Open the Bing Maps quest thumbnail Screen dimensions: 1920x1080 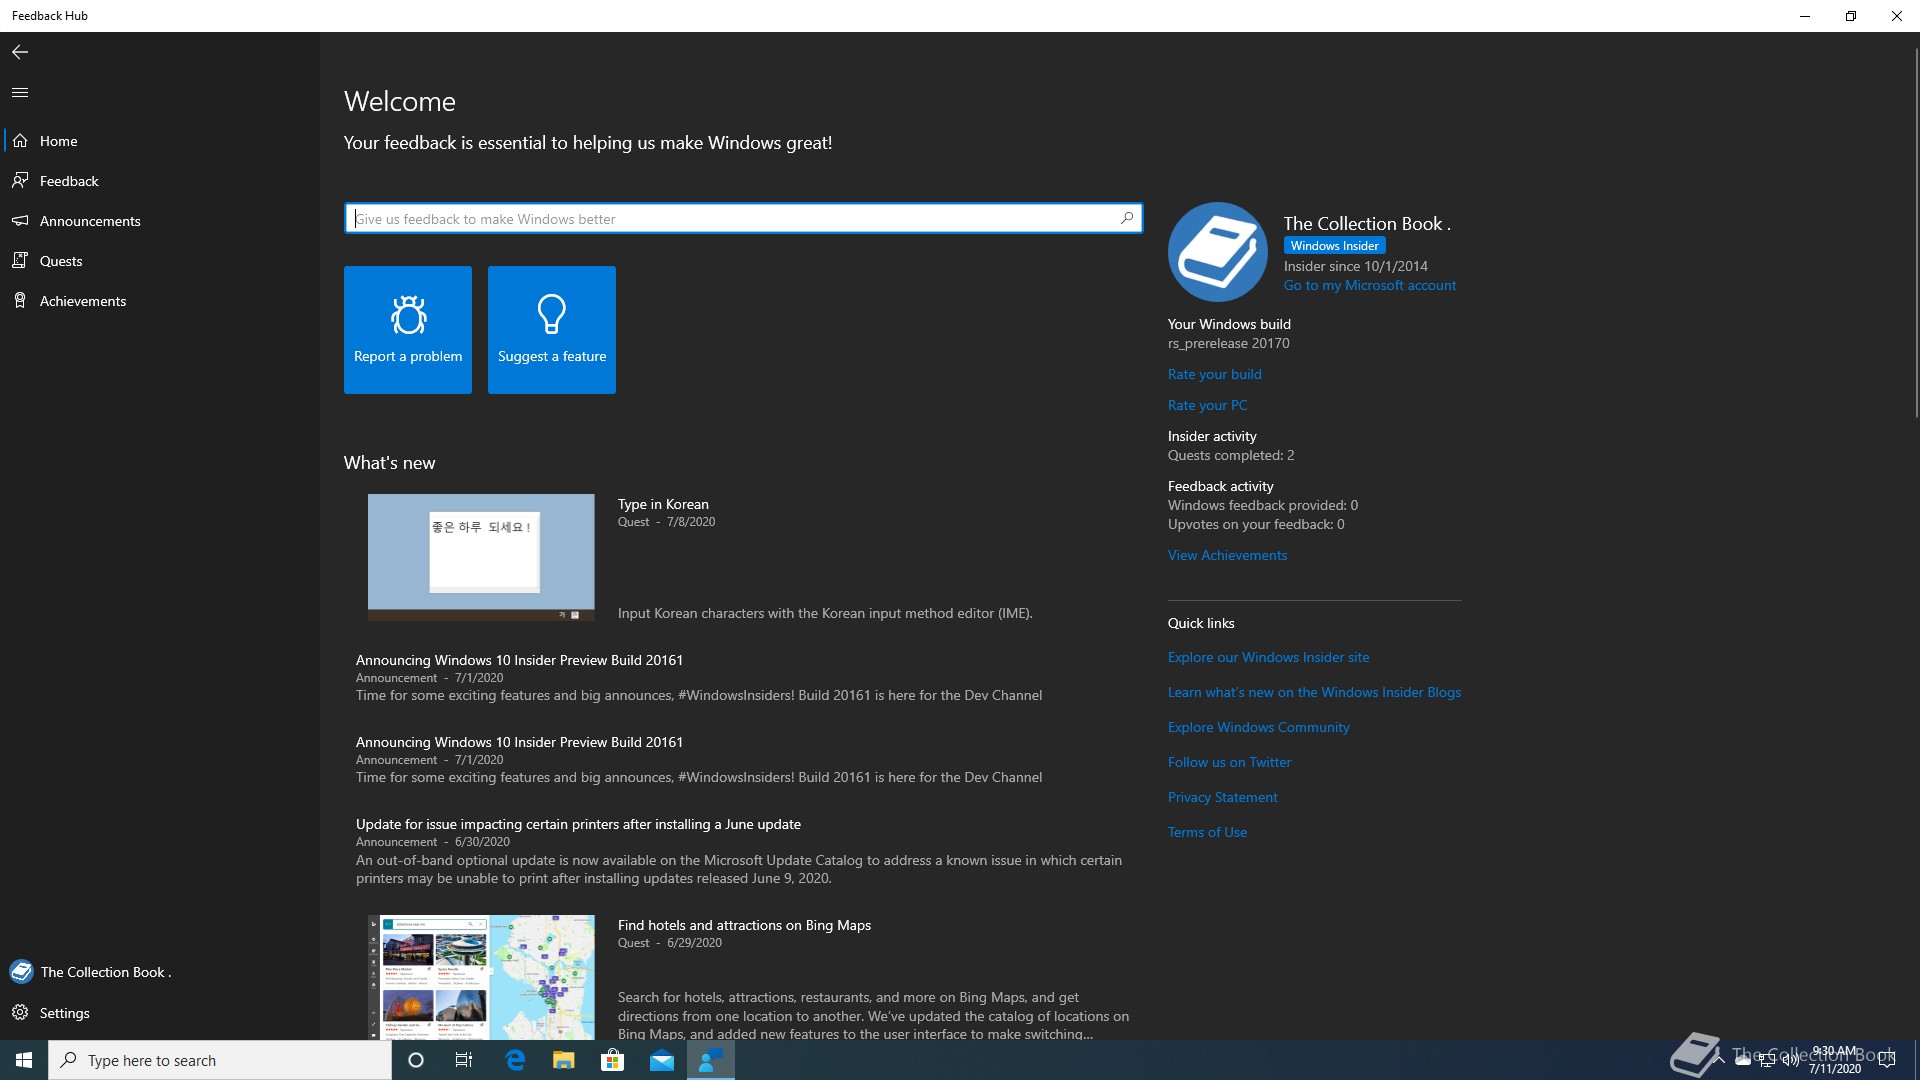click(x=481, y=977)
